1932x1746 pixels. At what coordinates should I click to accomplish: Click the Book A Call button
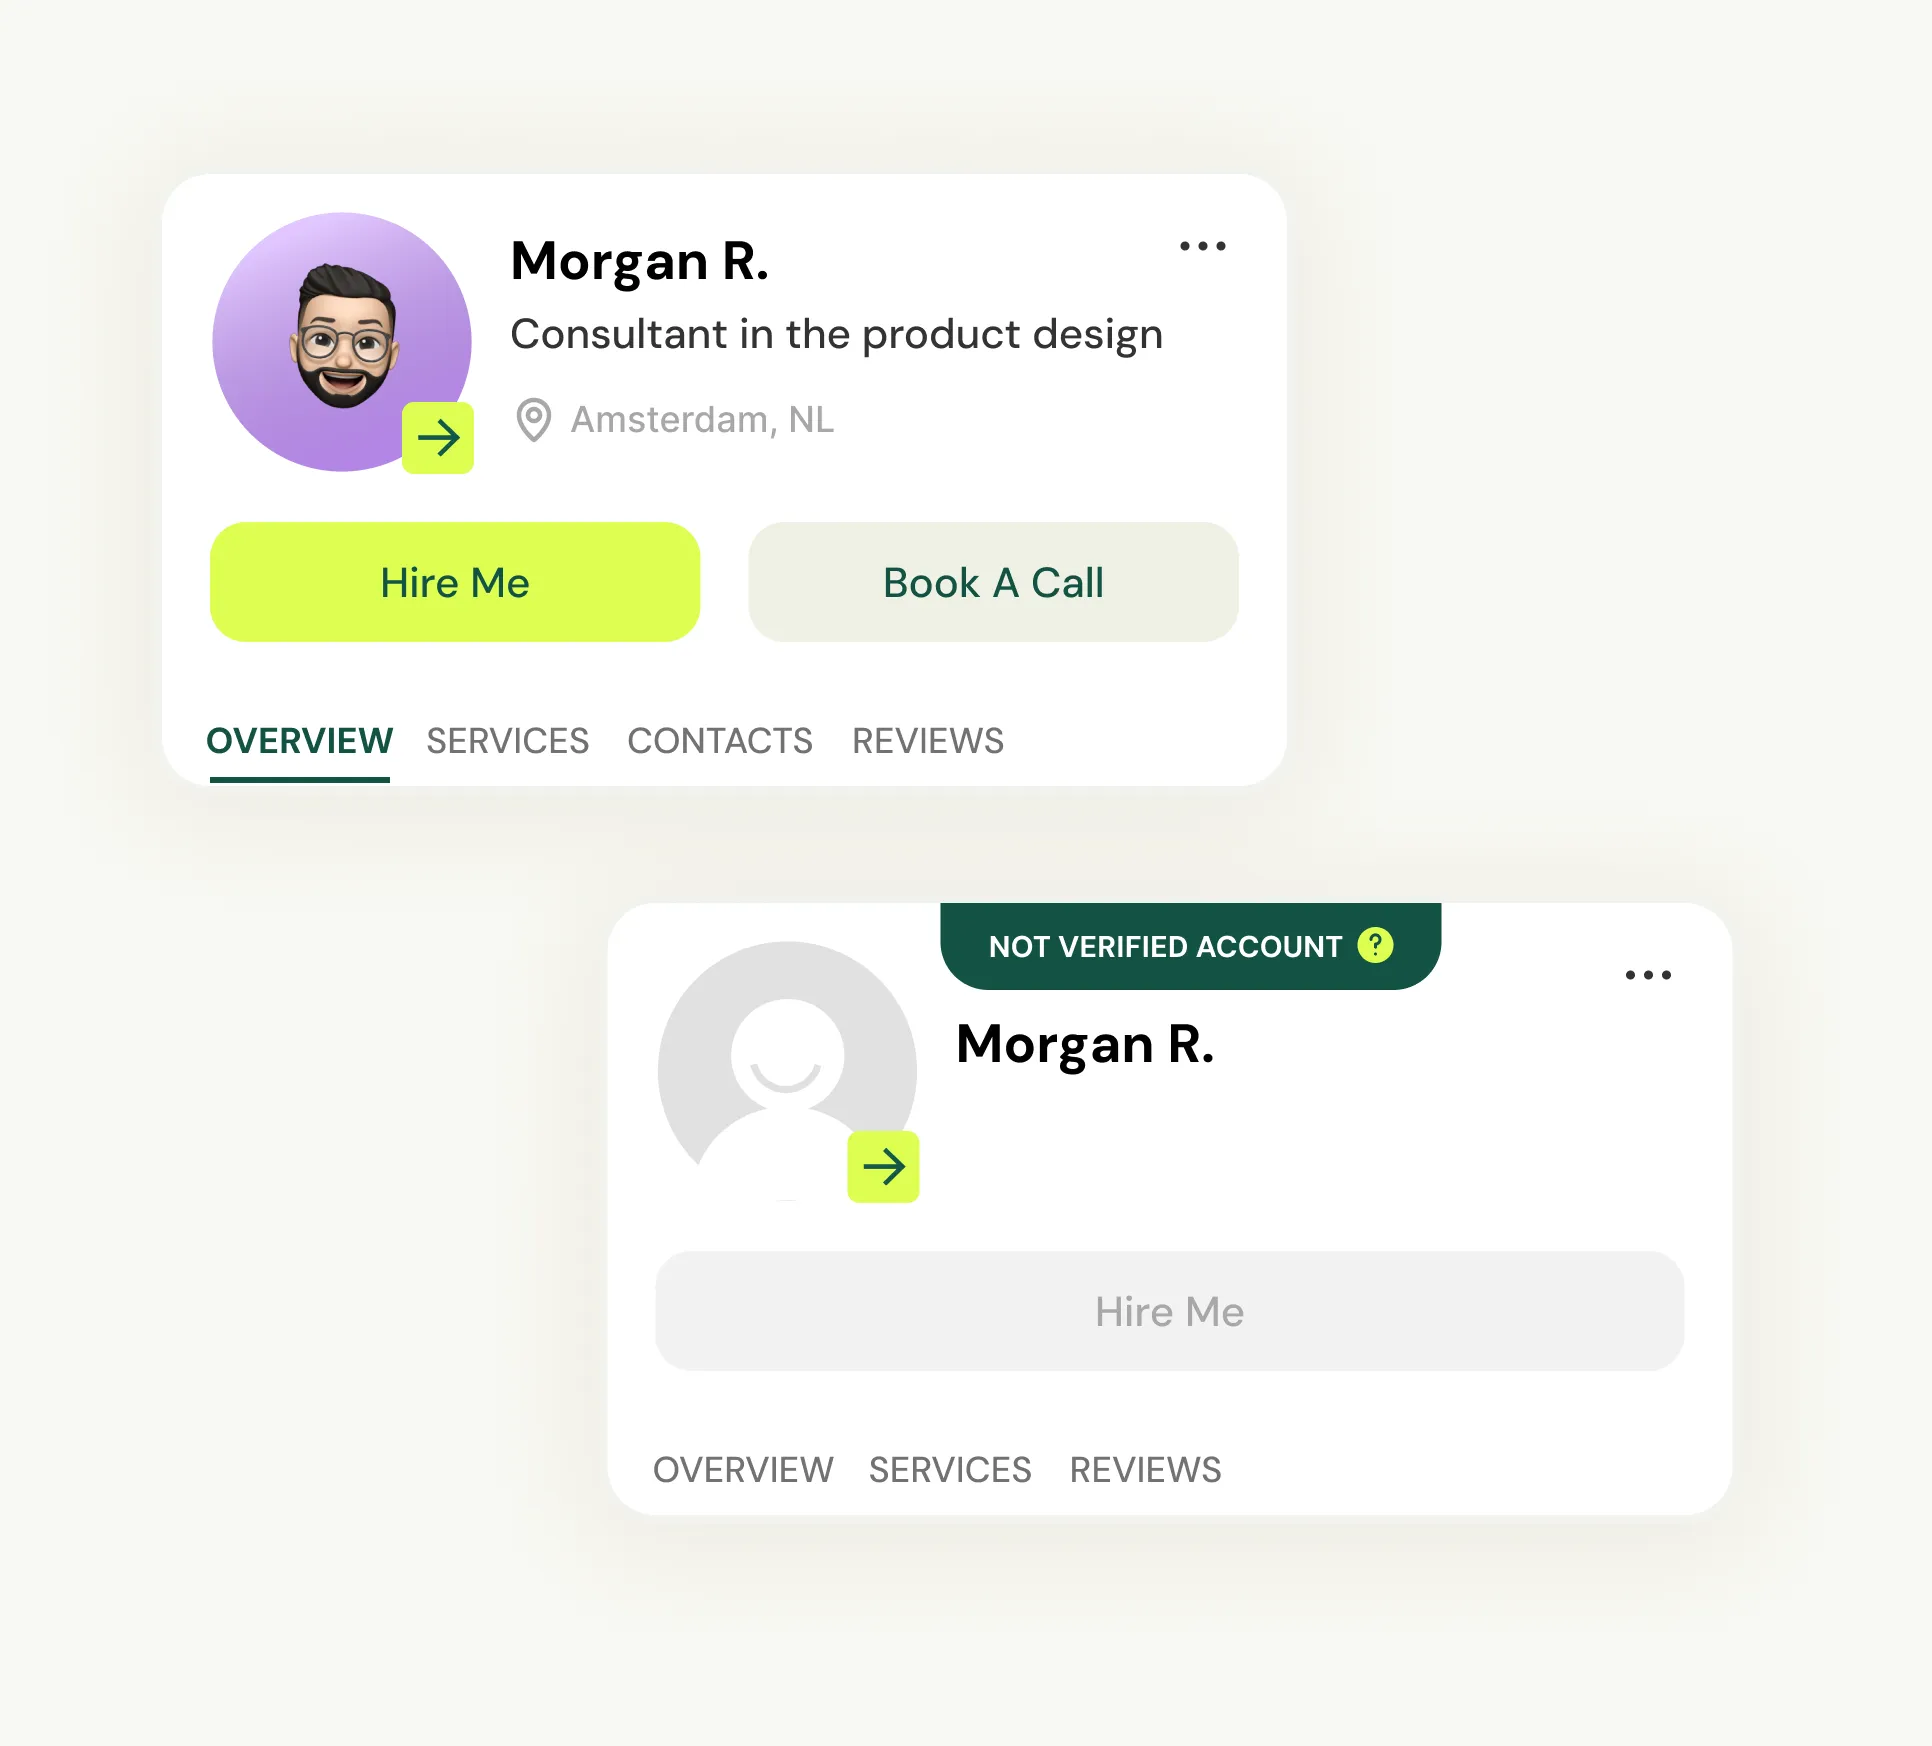point(994,582)
